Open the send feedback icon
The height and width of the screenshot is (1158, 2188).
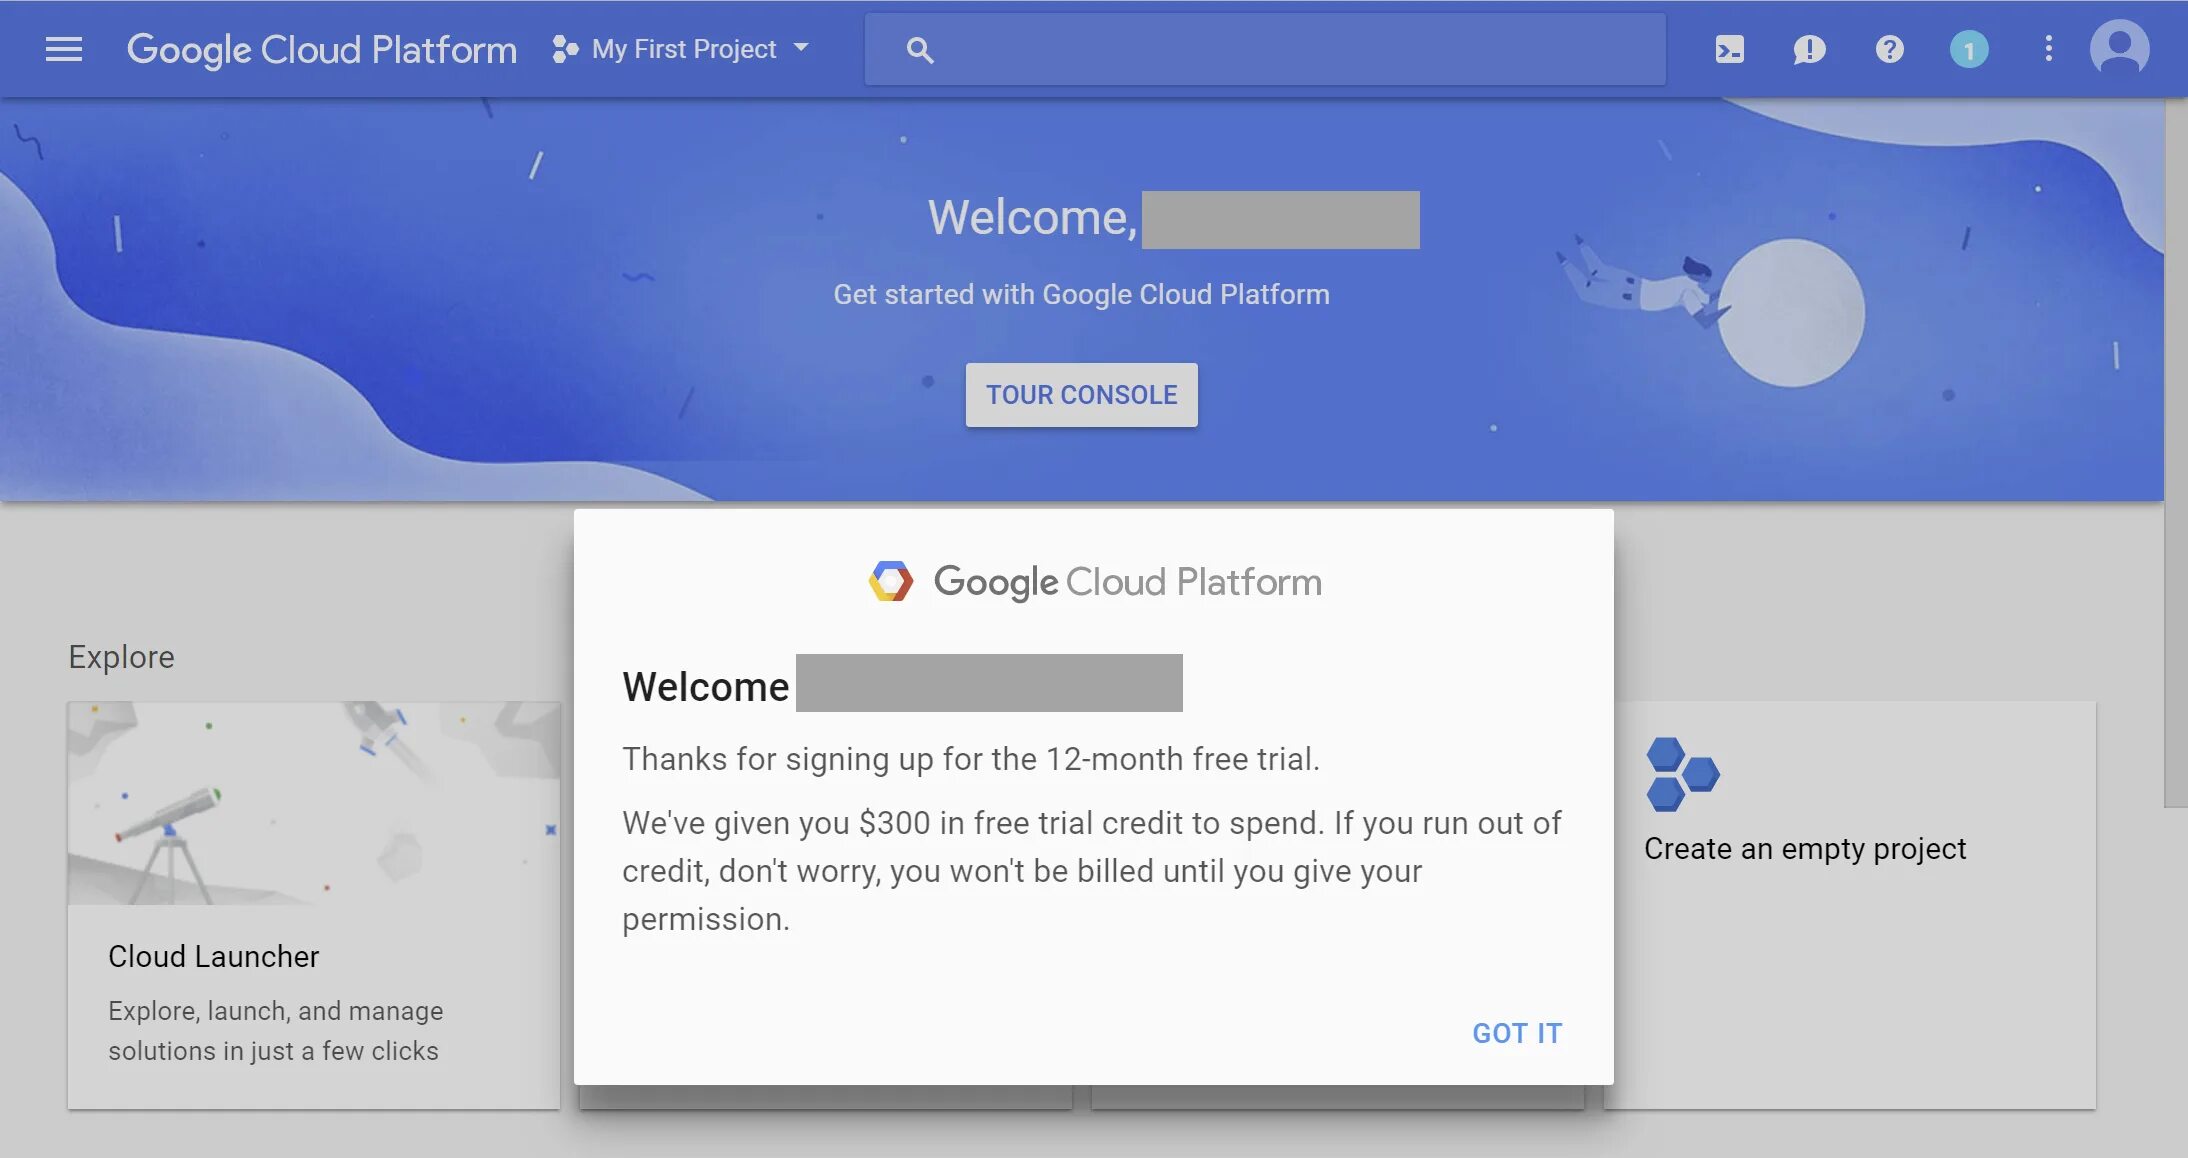(1809, 49)
